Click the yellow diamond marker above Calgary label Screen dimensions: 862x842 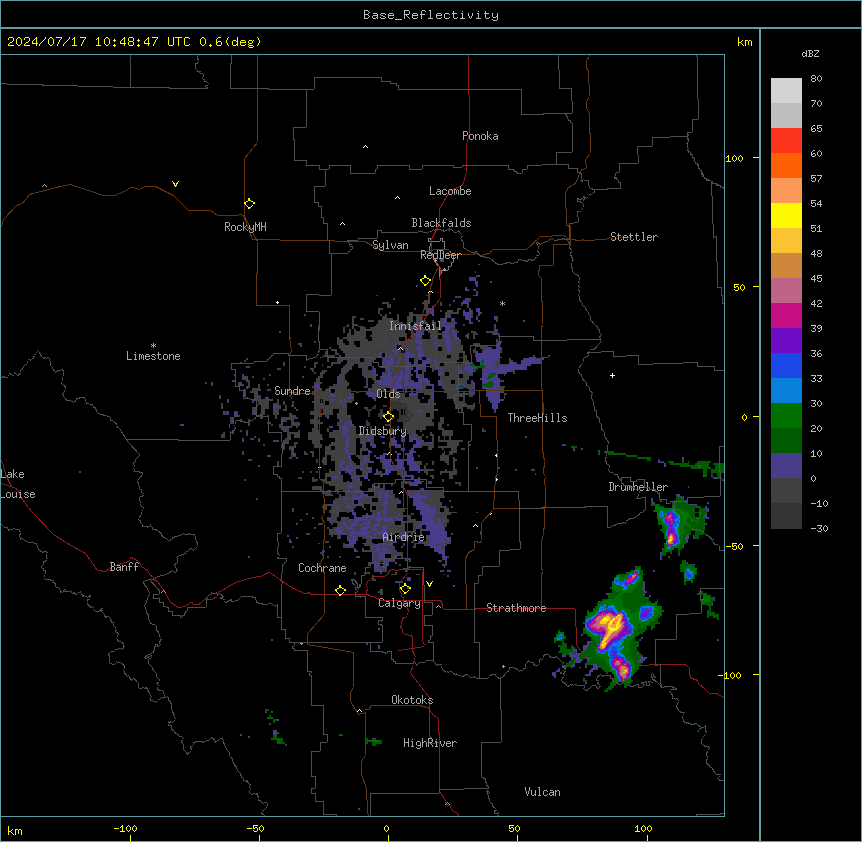(405, 589)
